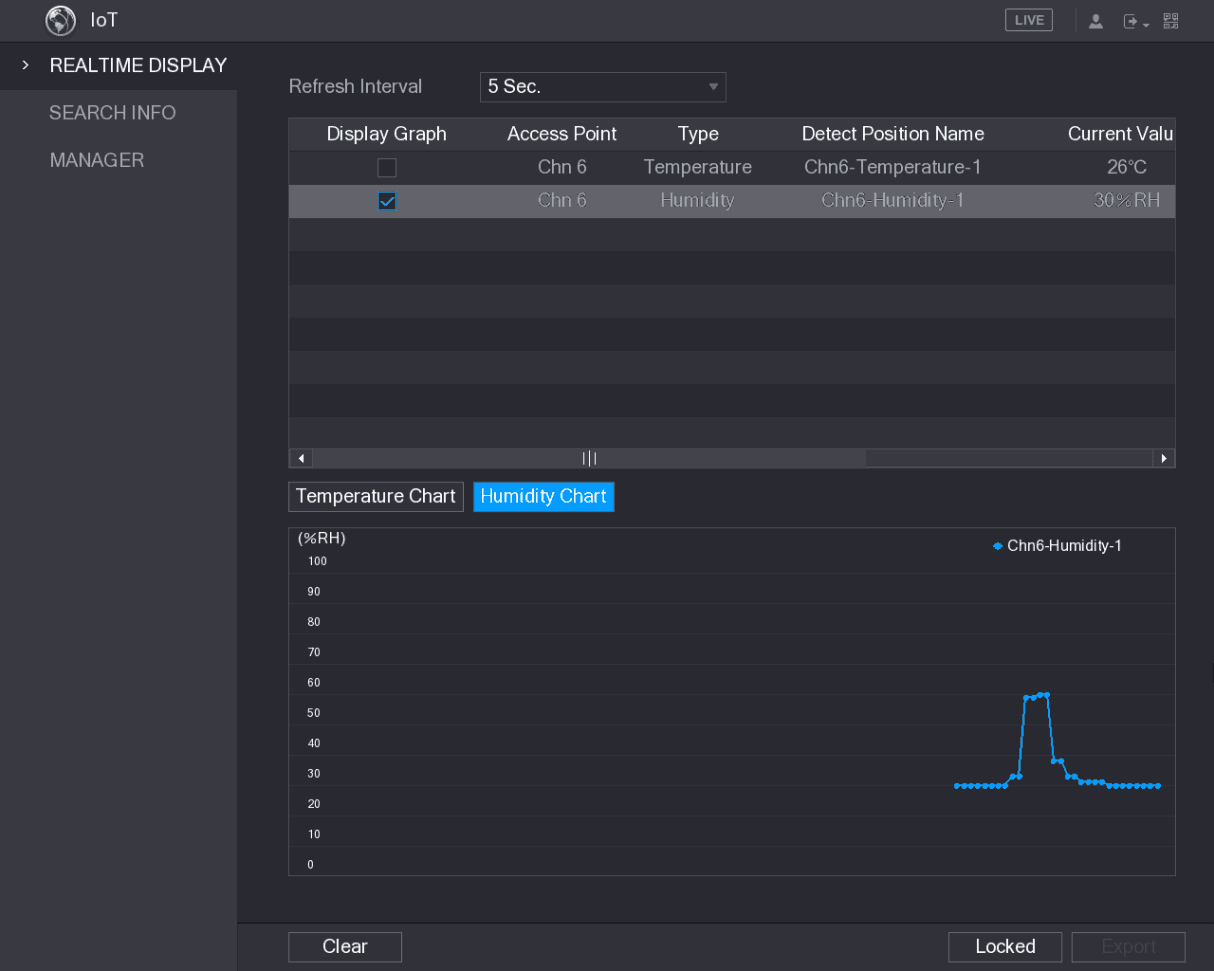Screen dimensions: 1214x971
Task: Open MANAGER section
Action: [x=97, y=160]
